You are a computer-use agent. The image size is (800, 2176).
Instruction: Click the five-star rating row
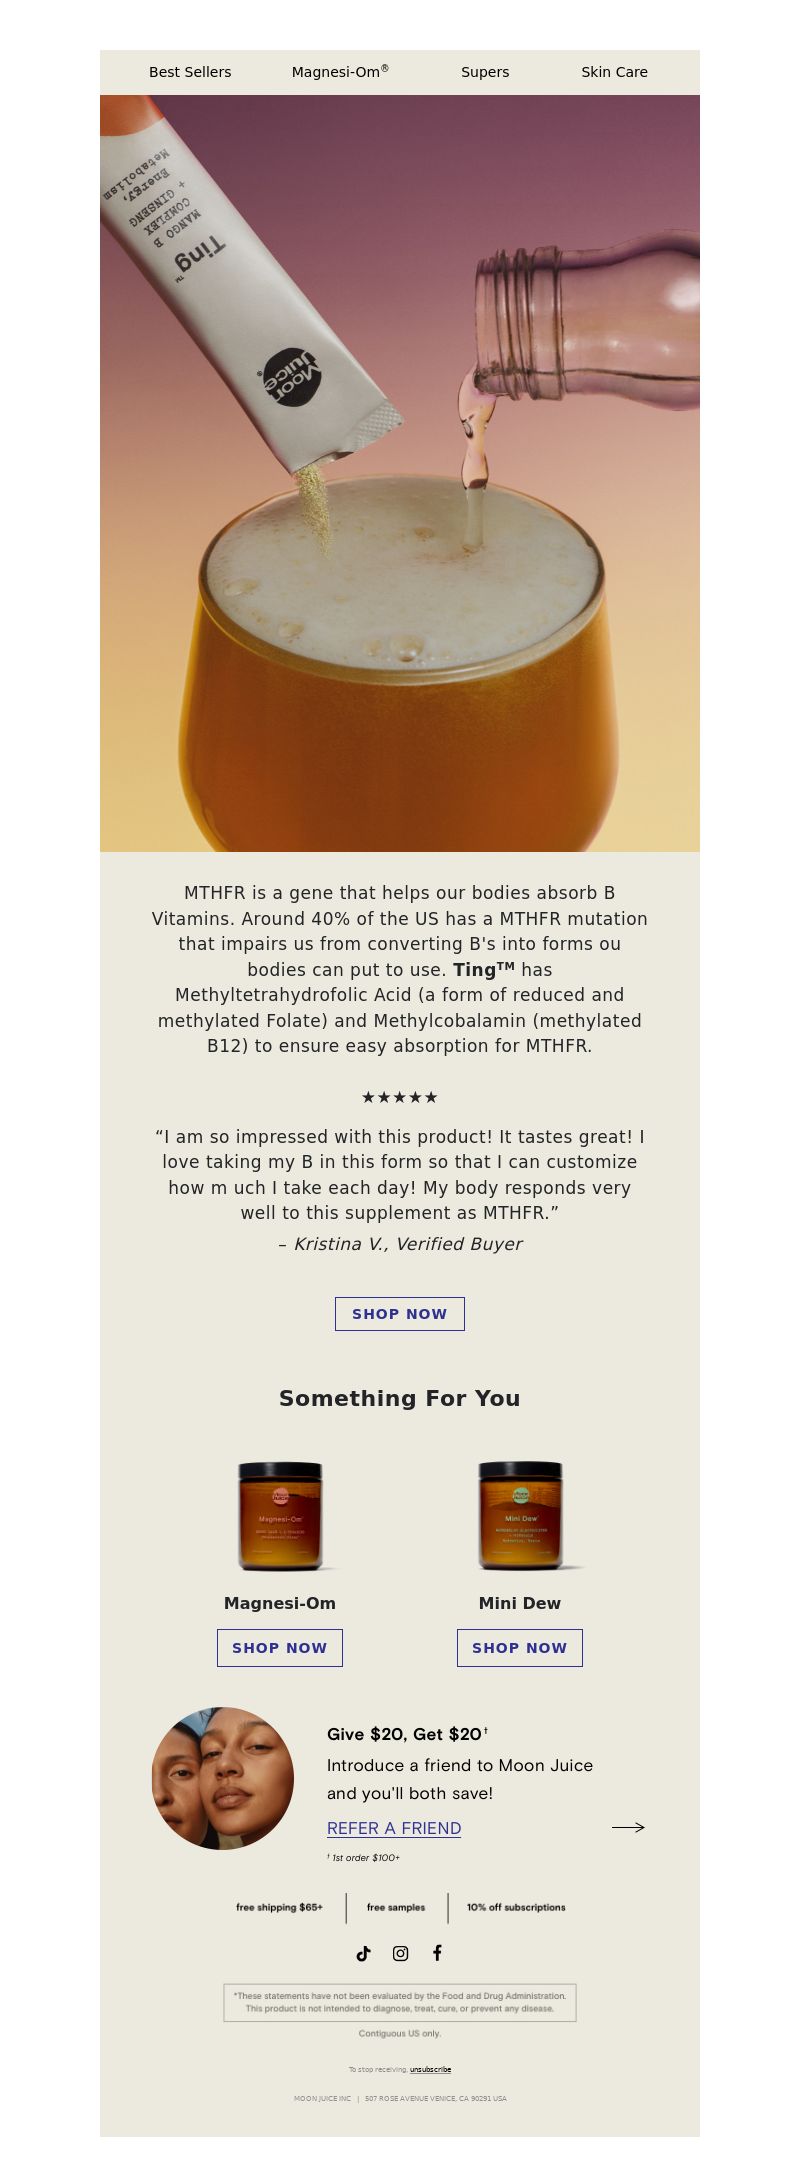click(400, 1097)
